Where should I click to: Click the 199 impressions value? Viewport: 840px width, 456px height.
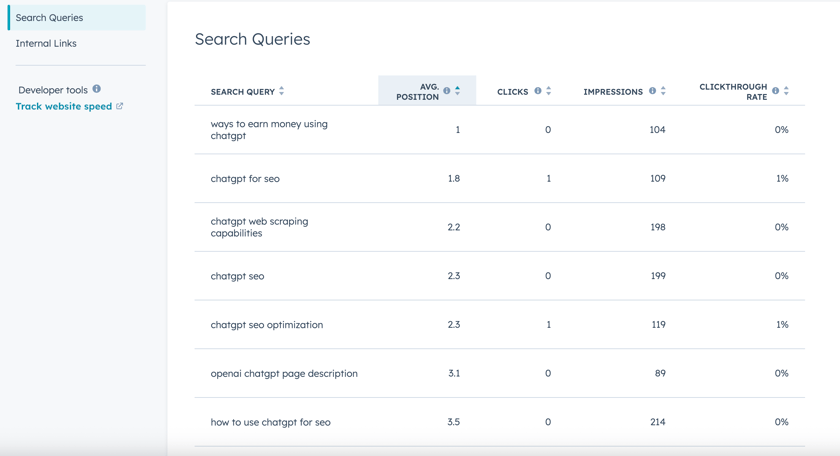pyautogui.click(x=658, y=276)
